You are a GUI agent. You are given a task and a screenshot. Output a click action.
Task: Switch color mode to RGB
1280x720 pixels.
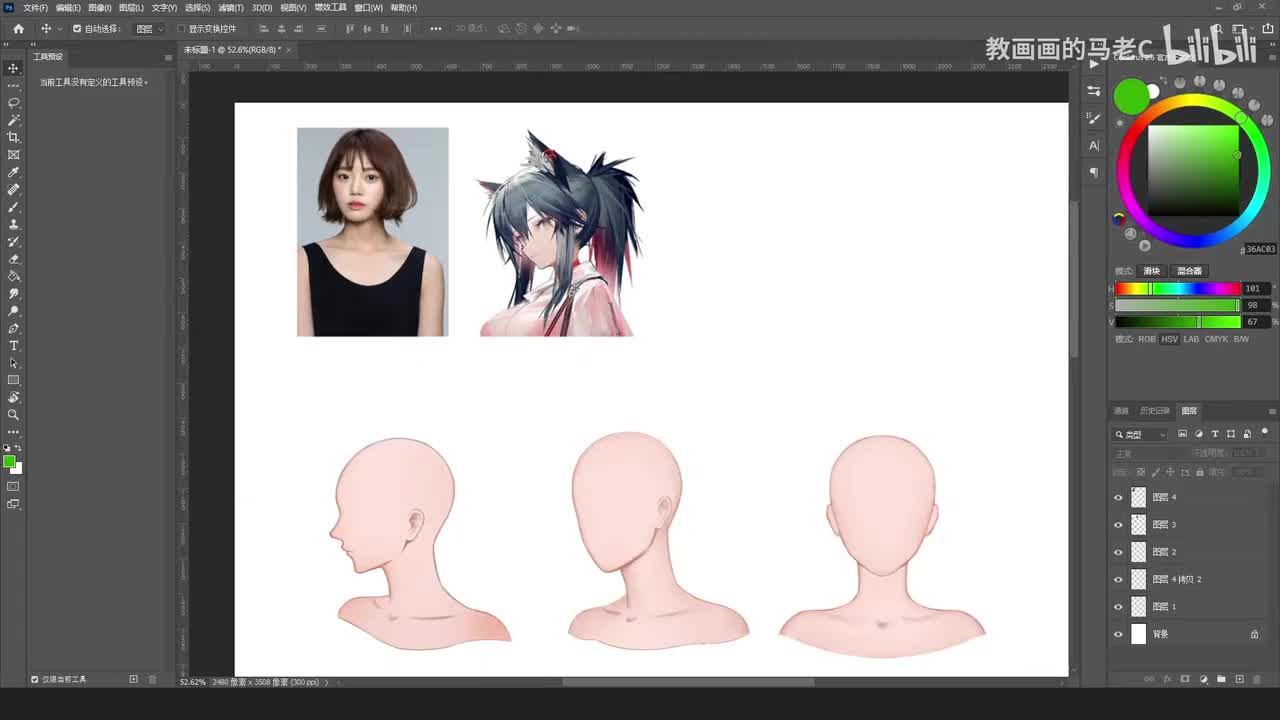click(x=1146, y=339)
